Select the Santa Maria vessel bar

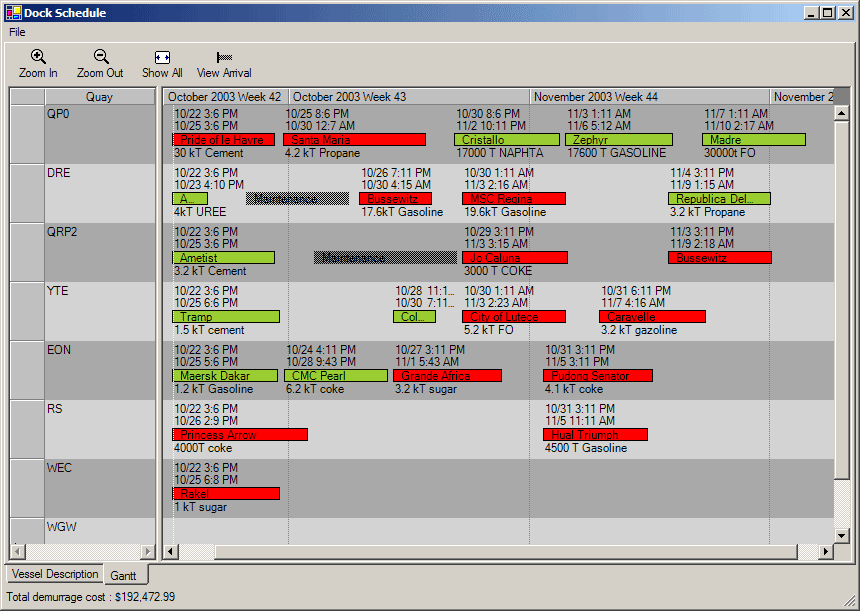tap(354, 140)
